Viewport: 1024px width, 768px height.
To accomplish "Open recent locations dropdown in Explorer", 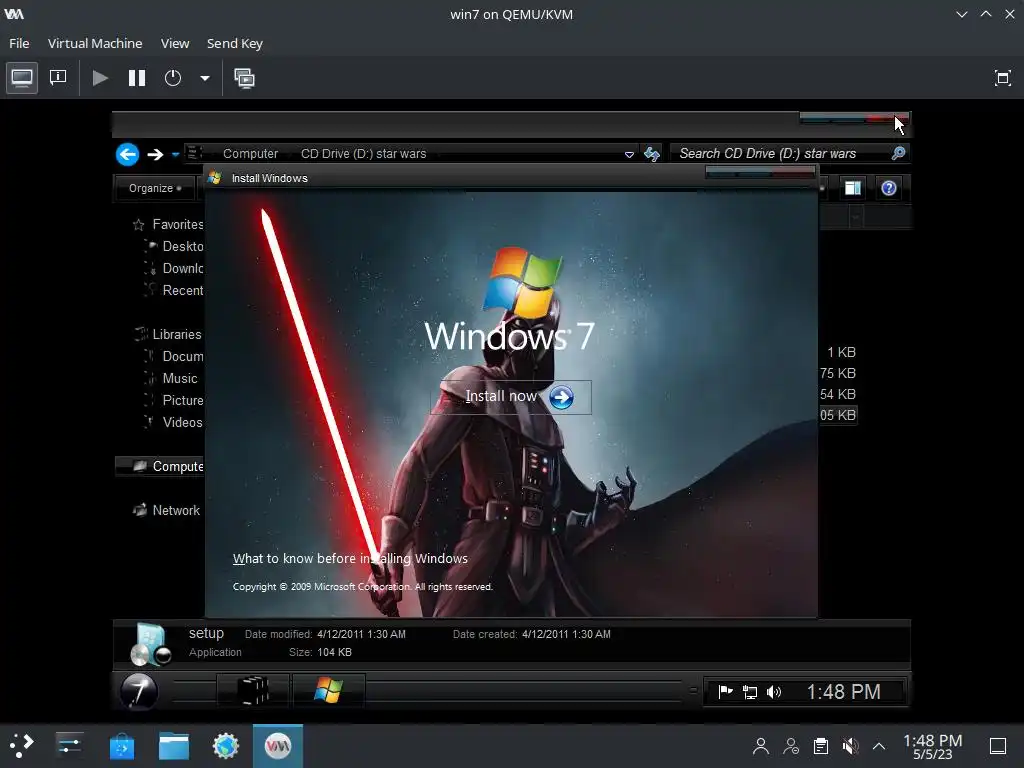I will click(x=175, y=155).
